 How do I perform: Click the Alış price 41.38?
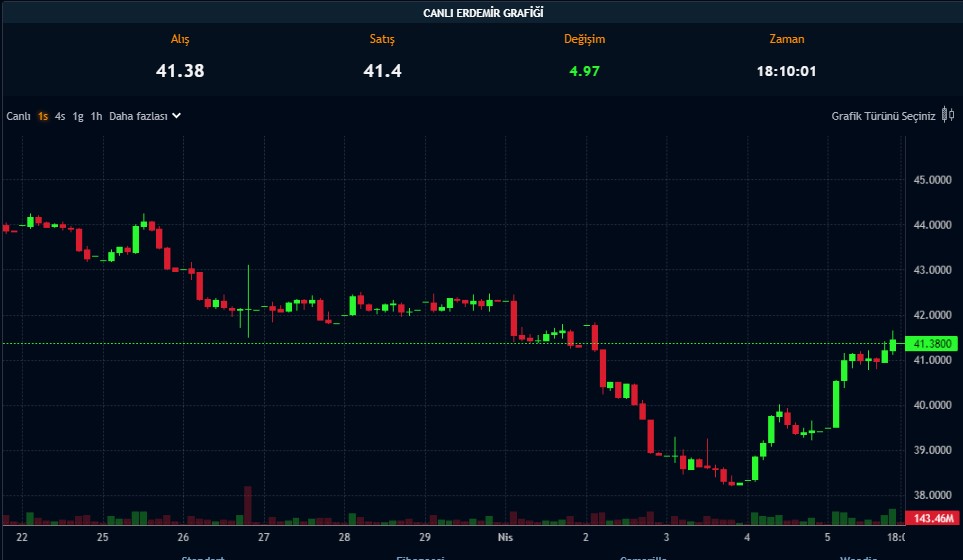pyautogui.click(x=180, y=71)
